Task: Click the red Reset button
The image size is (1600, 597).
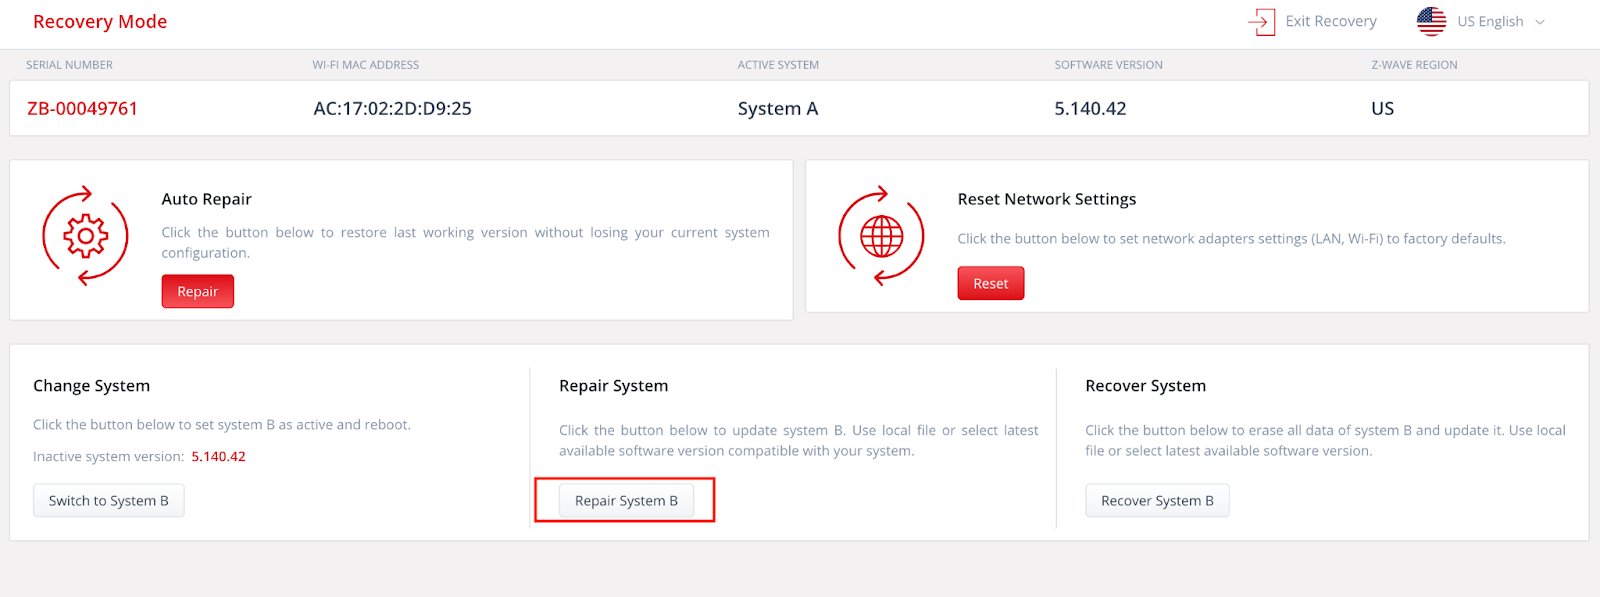Action: click(x=991, y=283)
